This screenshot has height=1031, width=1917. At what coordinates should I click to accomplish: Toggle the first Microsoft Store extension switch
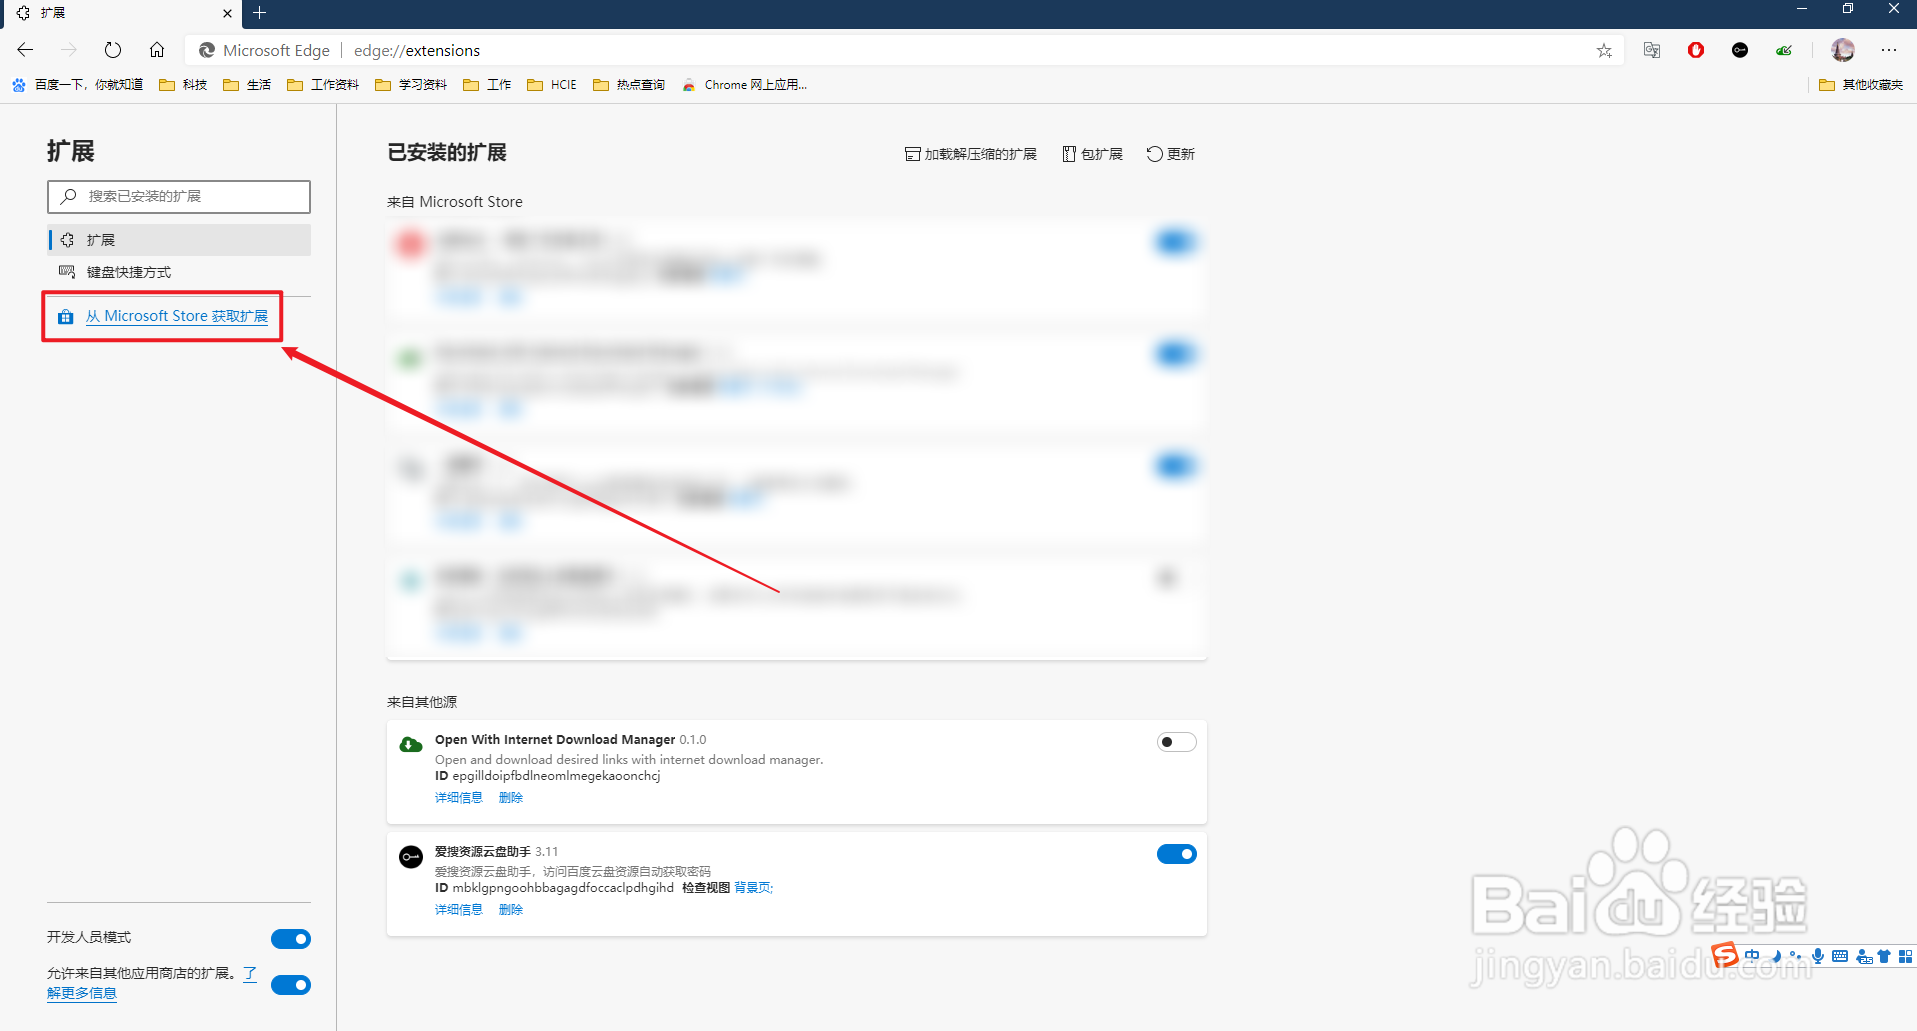coord(1176,242)
